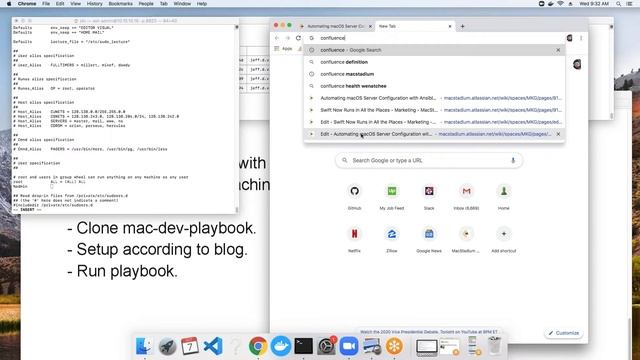
Task: Select 'confluence definition' suggestion
Action: pyautogui.click(x=434, y=62)
